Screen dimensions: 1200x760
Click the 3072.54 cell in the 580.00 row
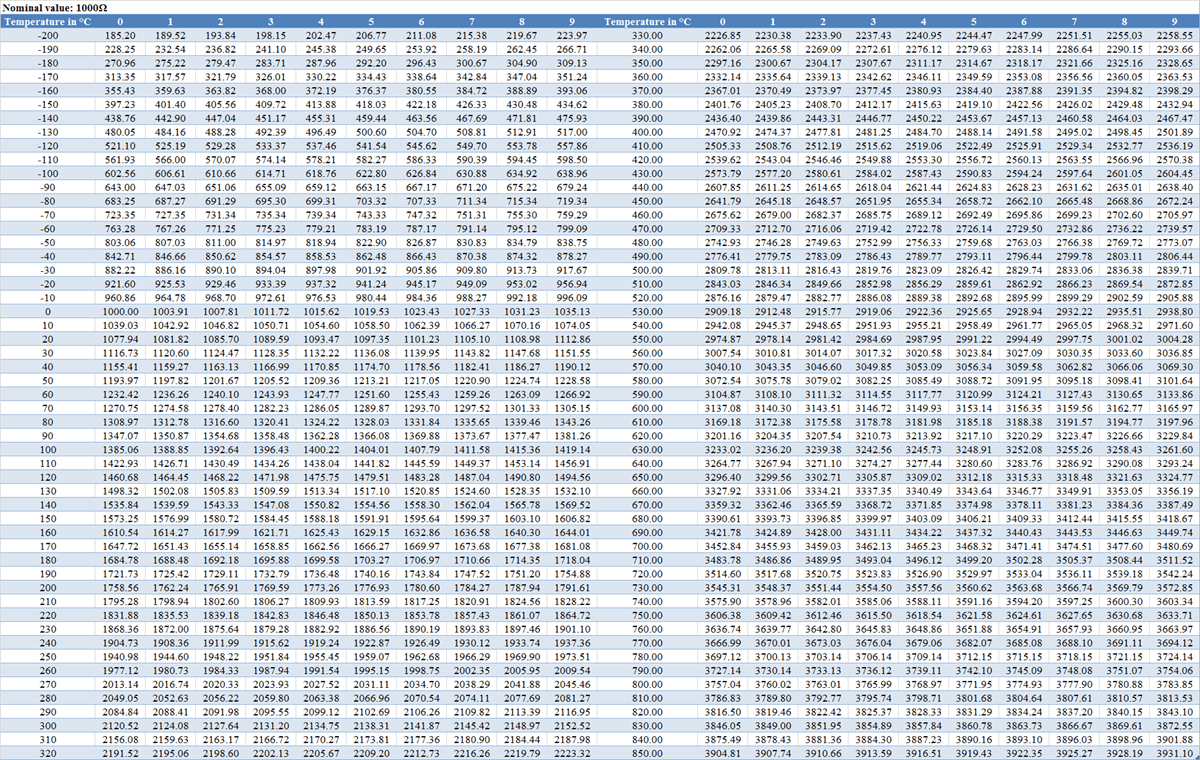(x=723, y=381)
